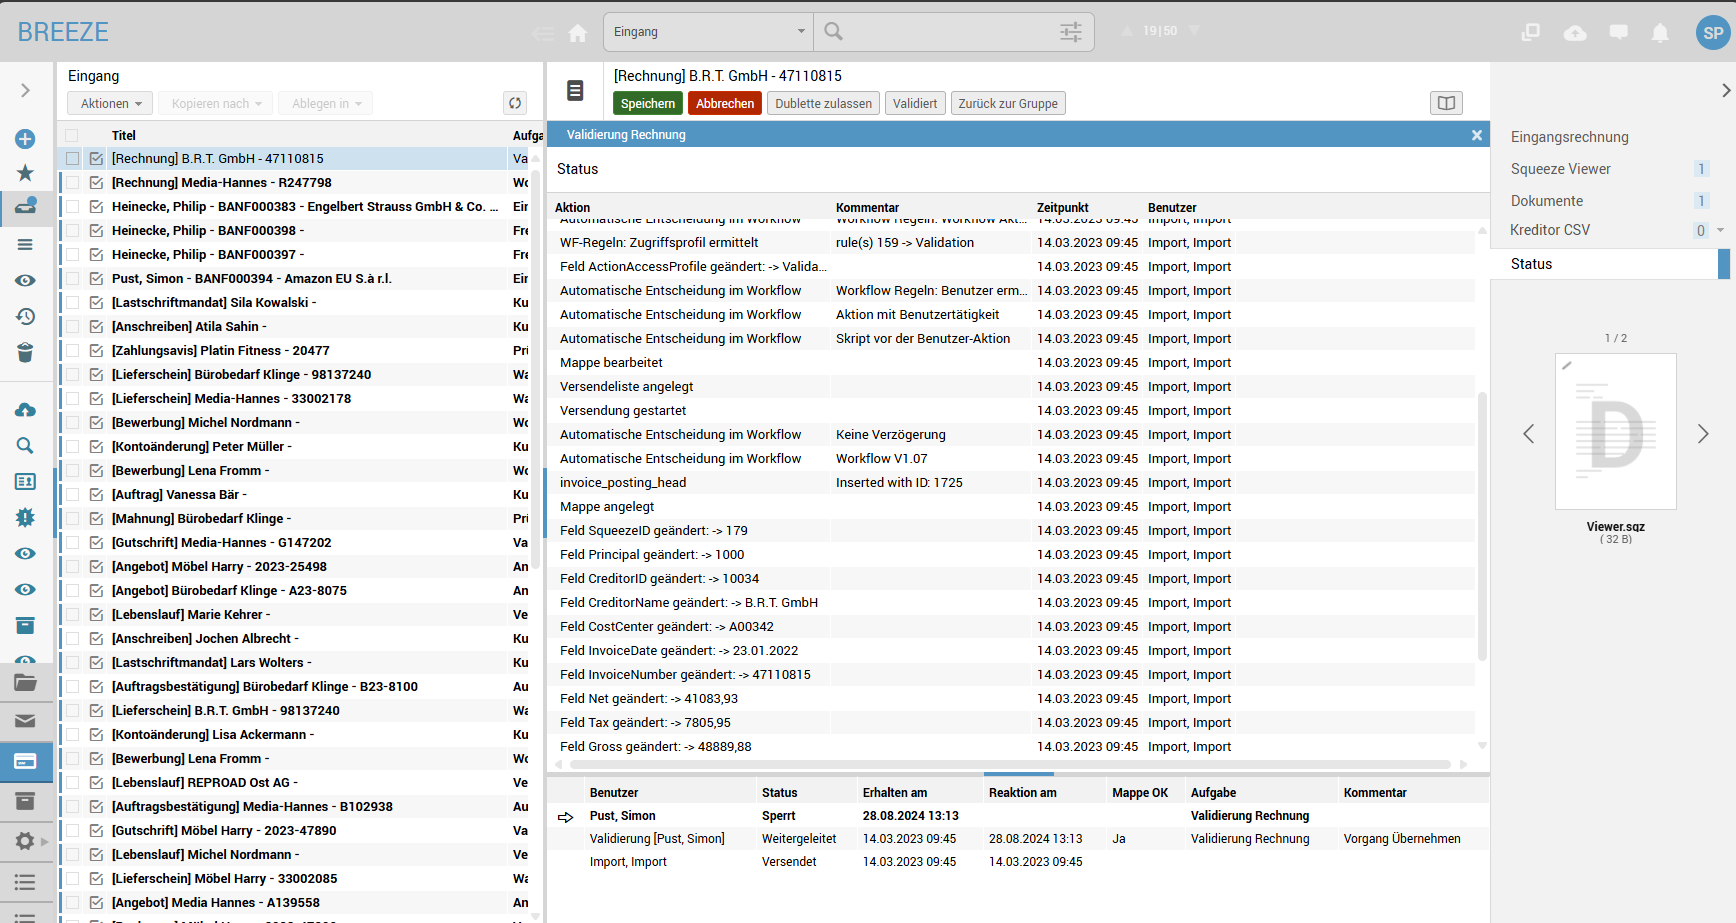Click the Dublette zulassen button

(823, 104)
